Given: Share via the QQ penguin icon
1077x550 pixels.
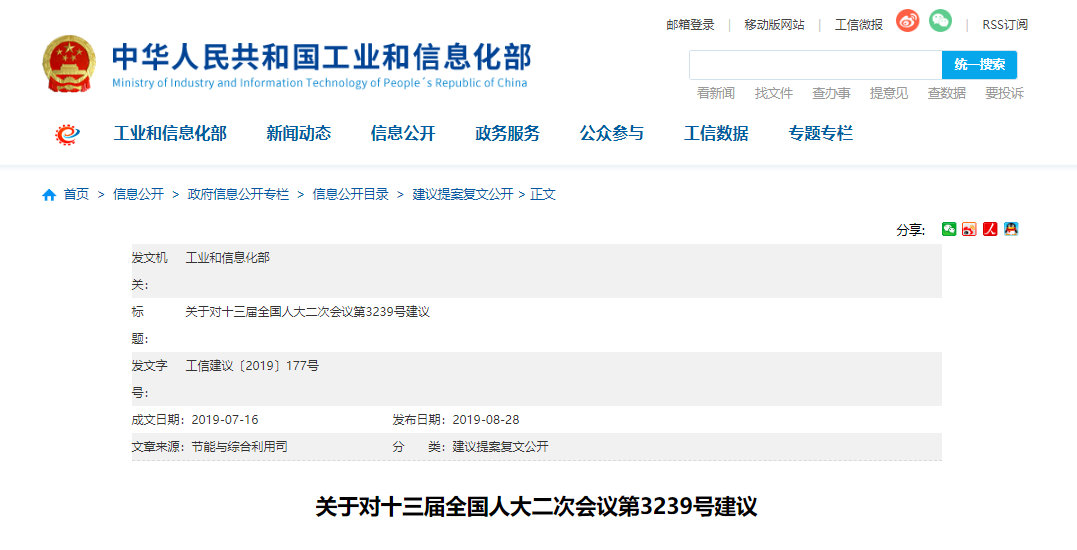Looking at the screenshot, I should (x=1011, y=229).
